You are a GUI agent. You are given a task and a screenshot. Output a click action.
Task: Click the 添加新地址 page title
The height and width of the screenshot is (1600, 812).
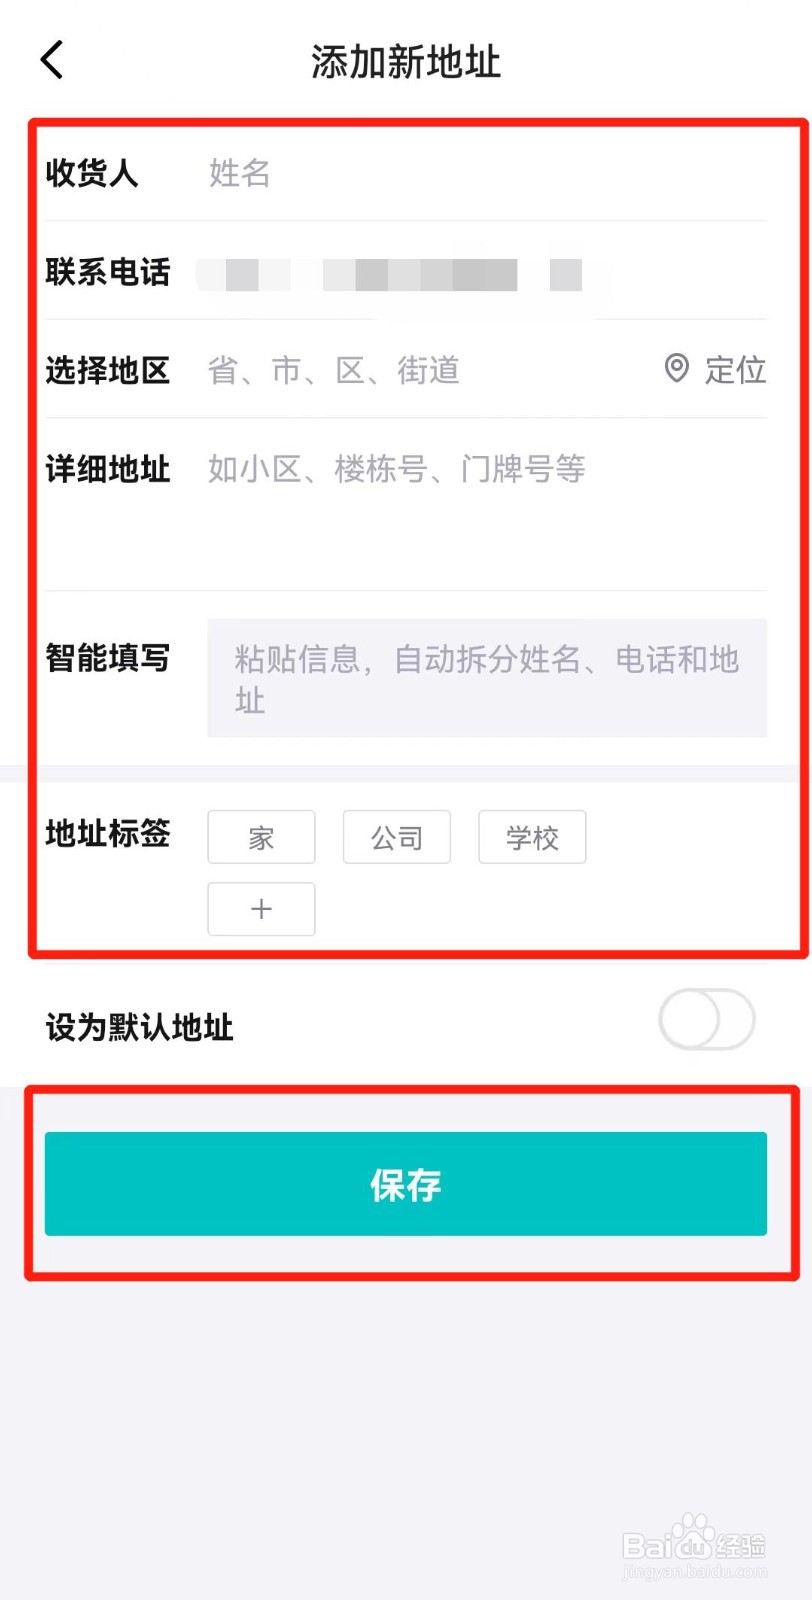(405, 62)
